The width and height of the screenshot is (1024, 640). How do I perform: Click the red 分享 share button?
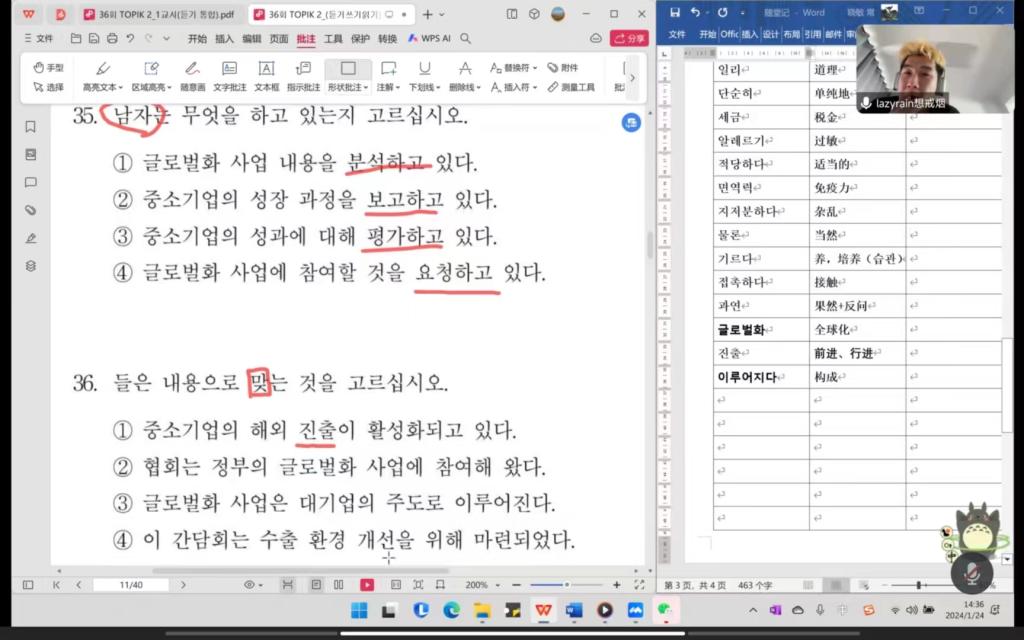[629, 38]
